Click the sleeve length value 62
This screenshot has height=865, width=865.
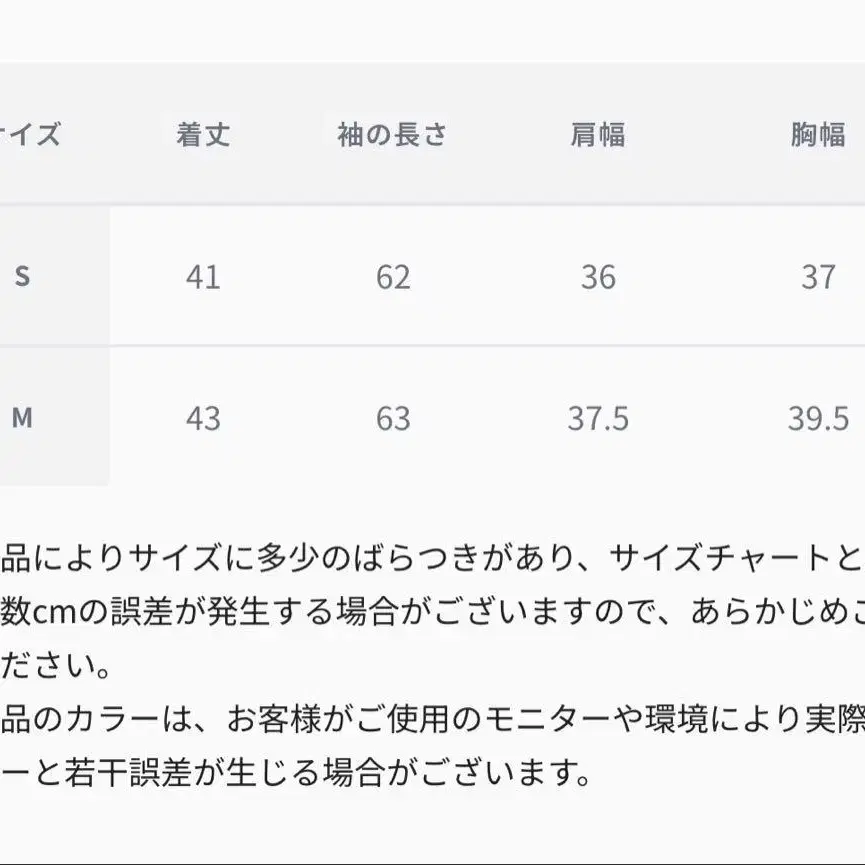point(393,277)
